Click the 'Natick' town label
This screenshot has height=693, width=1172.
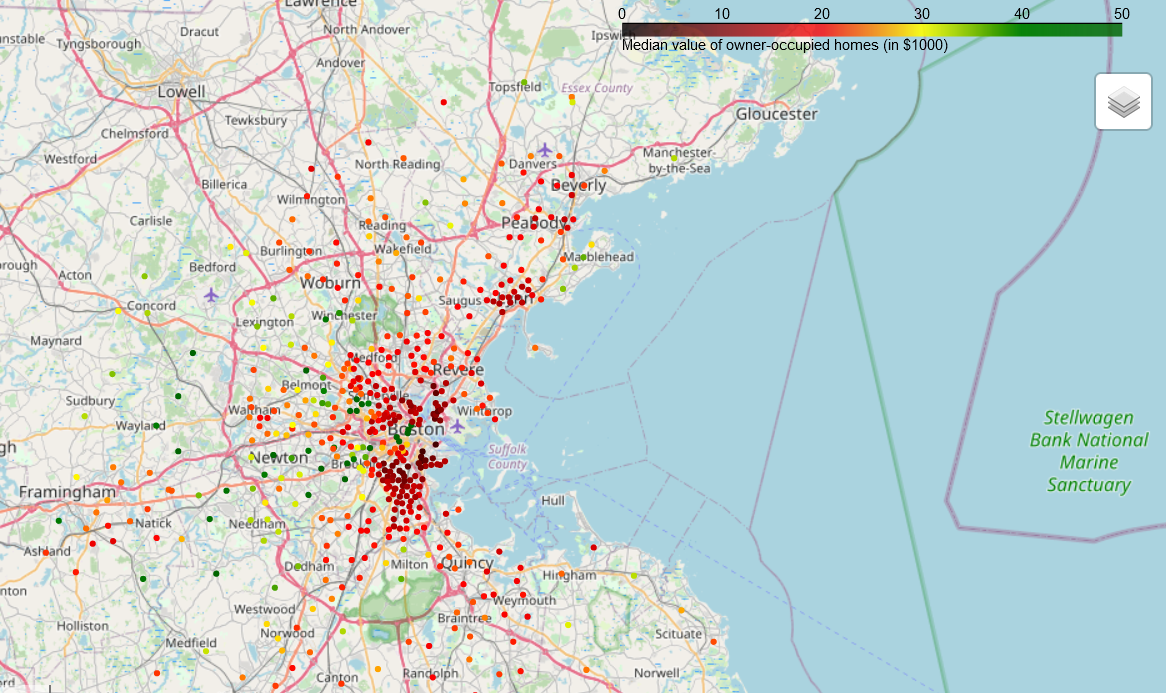tap(153, 523)
